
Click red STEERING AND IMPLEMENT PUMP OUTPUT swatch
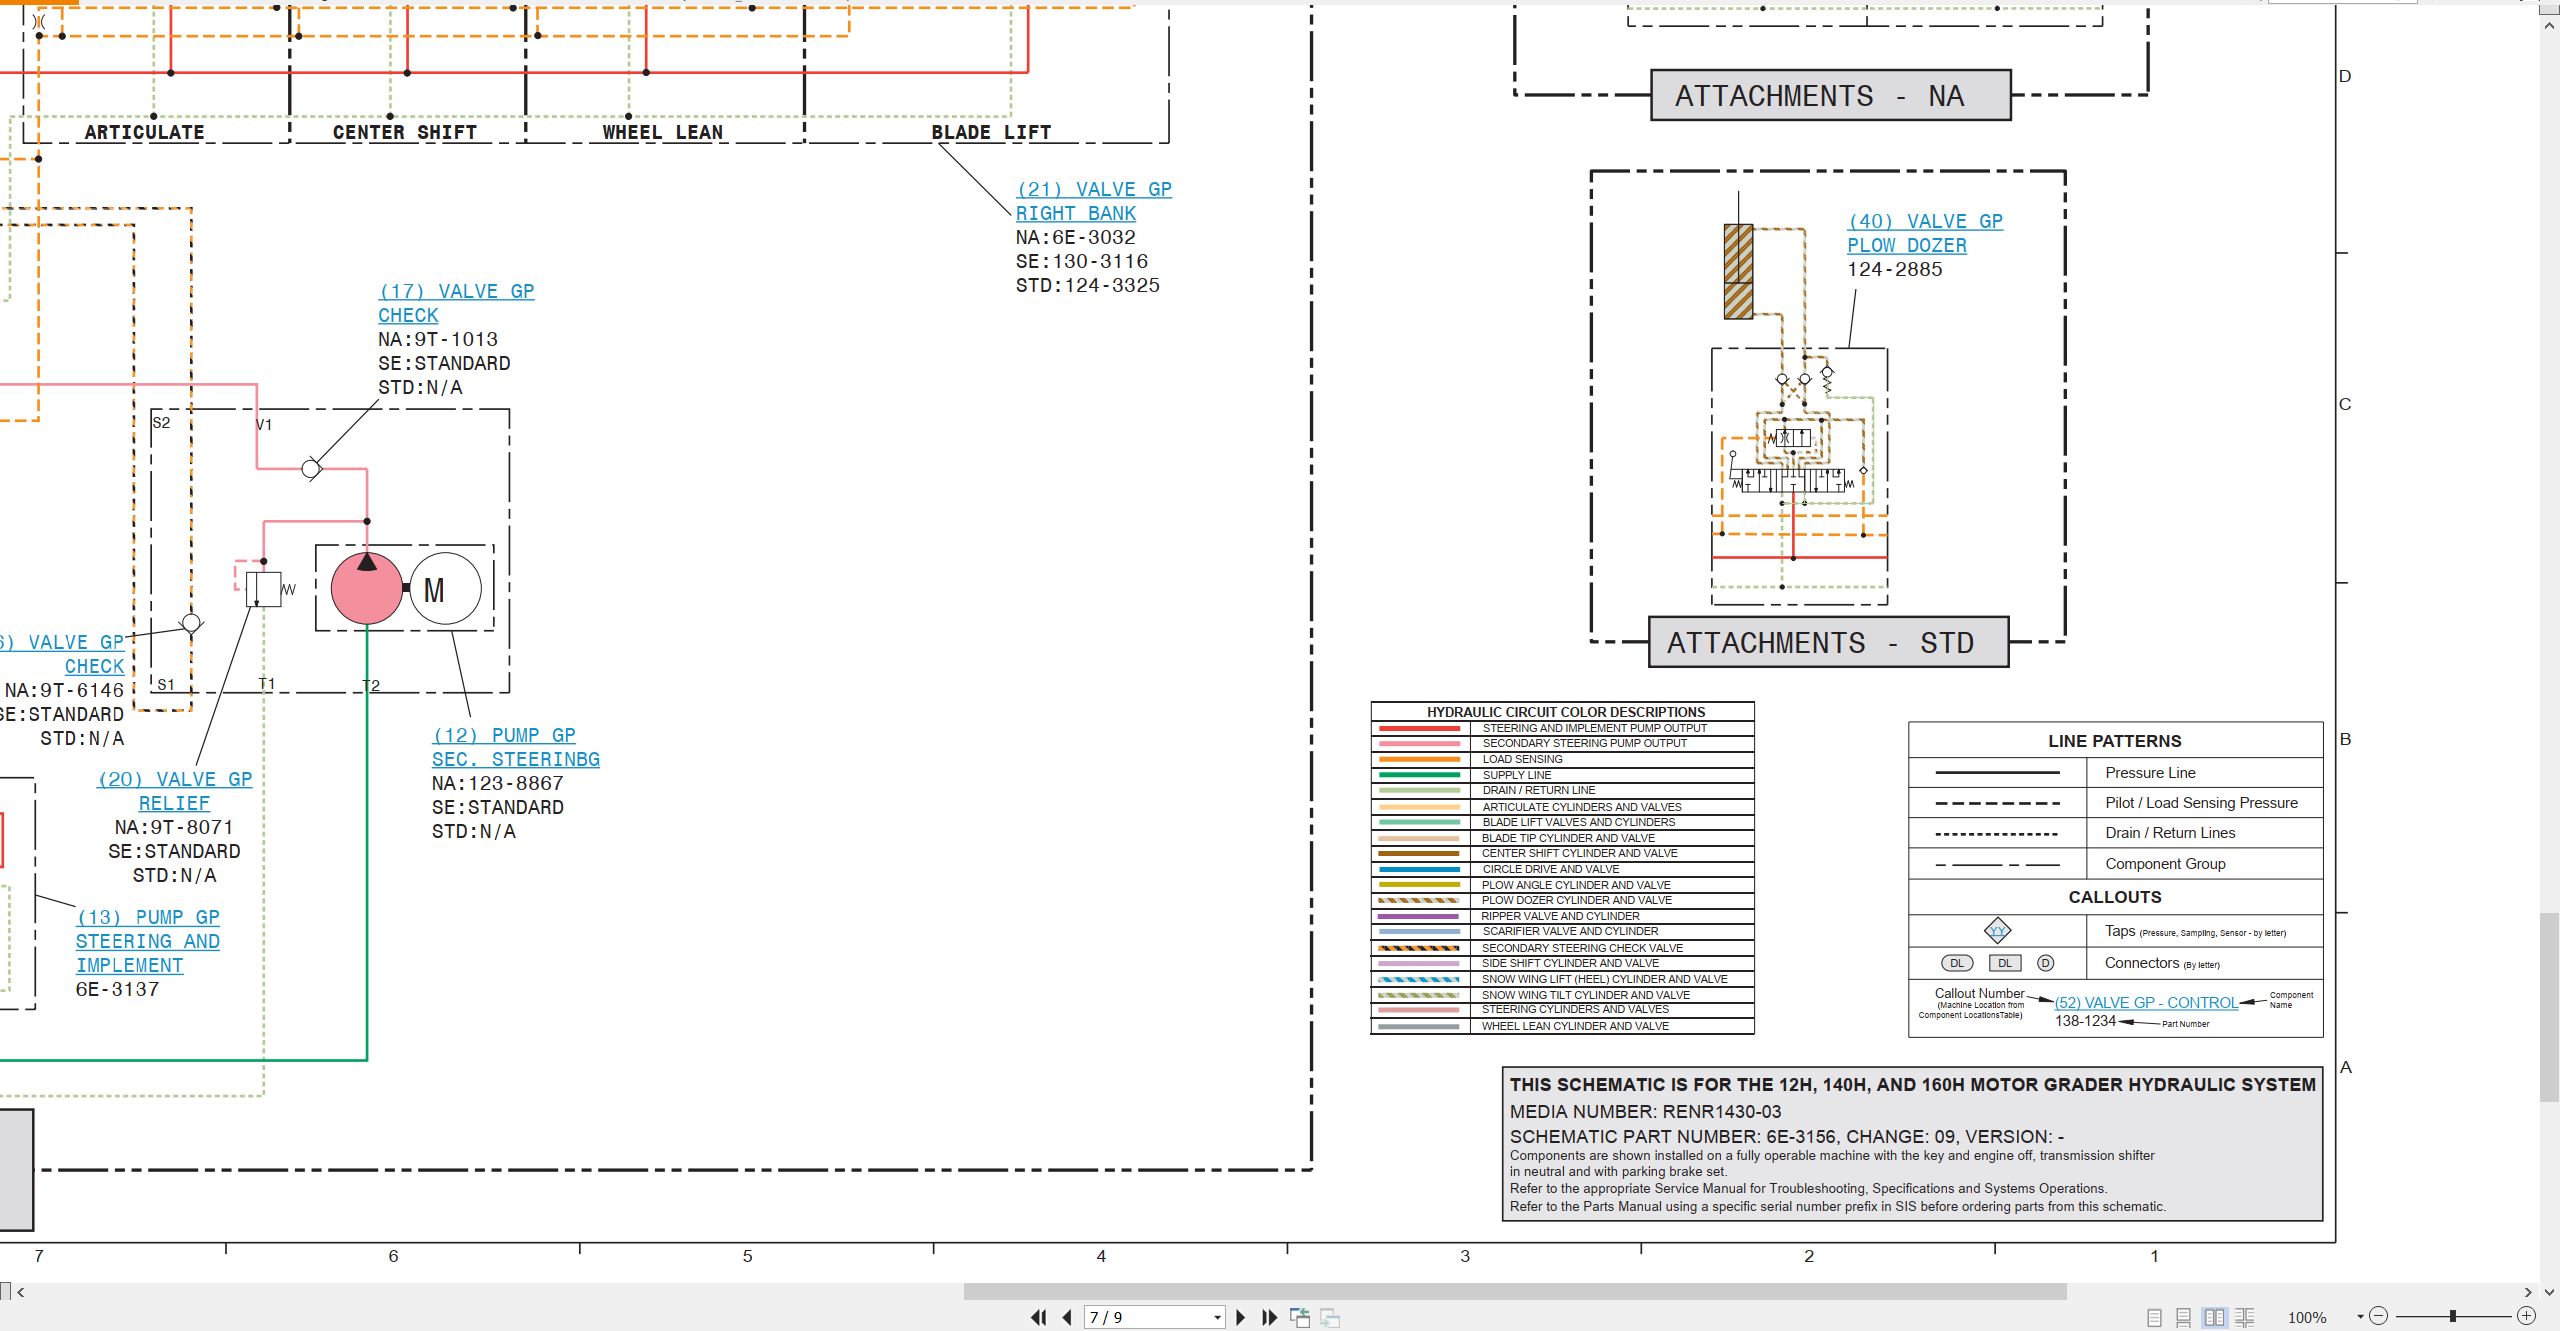pyautogui.click(x=1419, y=728)
